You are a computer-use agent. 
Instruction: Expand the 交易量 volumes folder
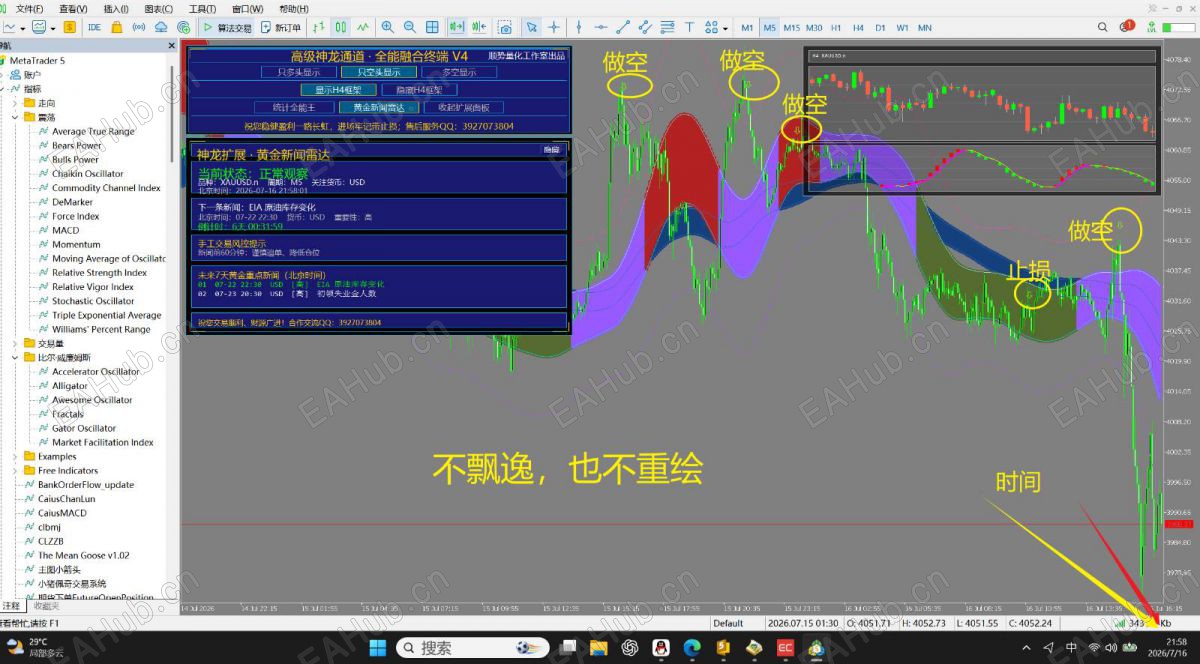pyautogui.click(x=15, y=343)
